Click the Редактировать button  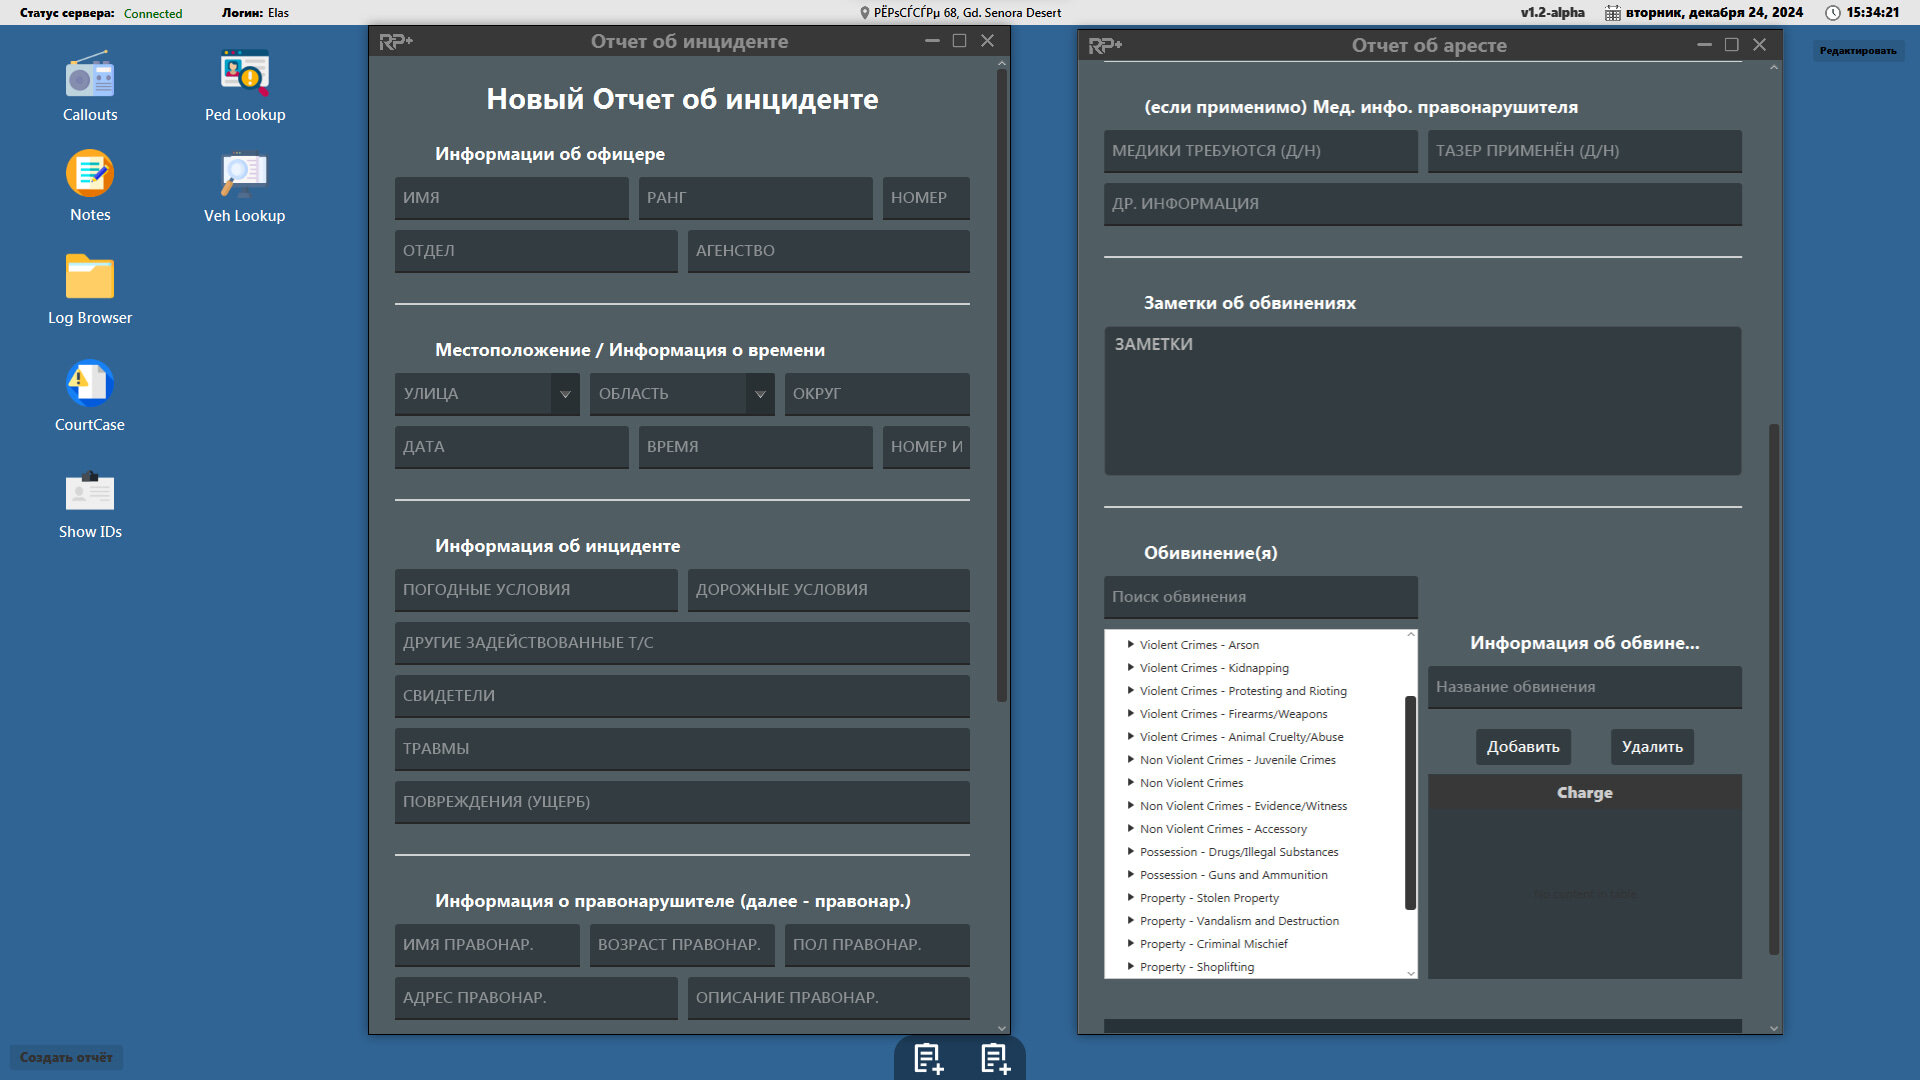(1857, 51)
